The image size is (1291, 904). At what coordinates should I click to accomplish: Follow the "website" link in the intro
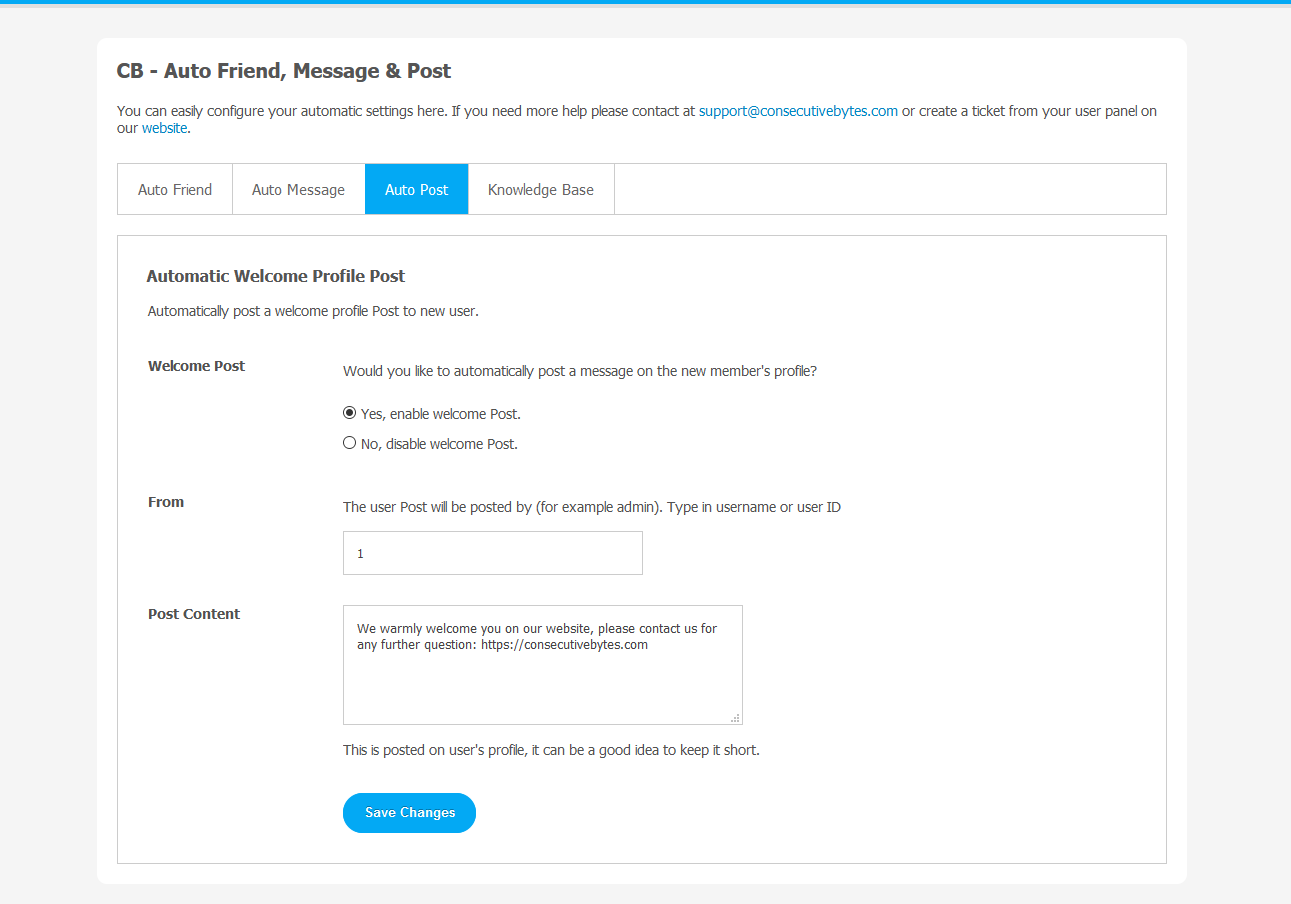(x=164, y=128)
